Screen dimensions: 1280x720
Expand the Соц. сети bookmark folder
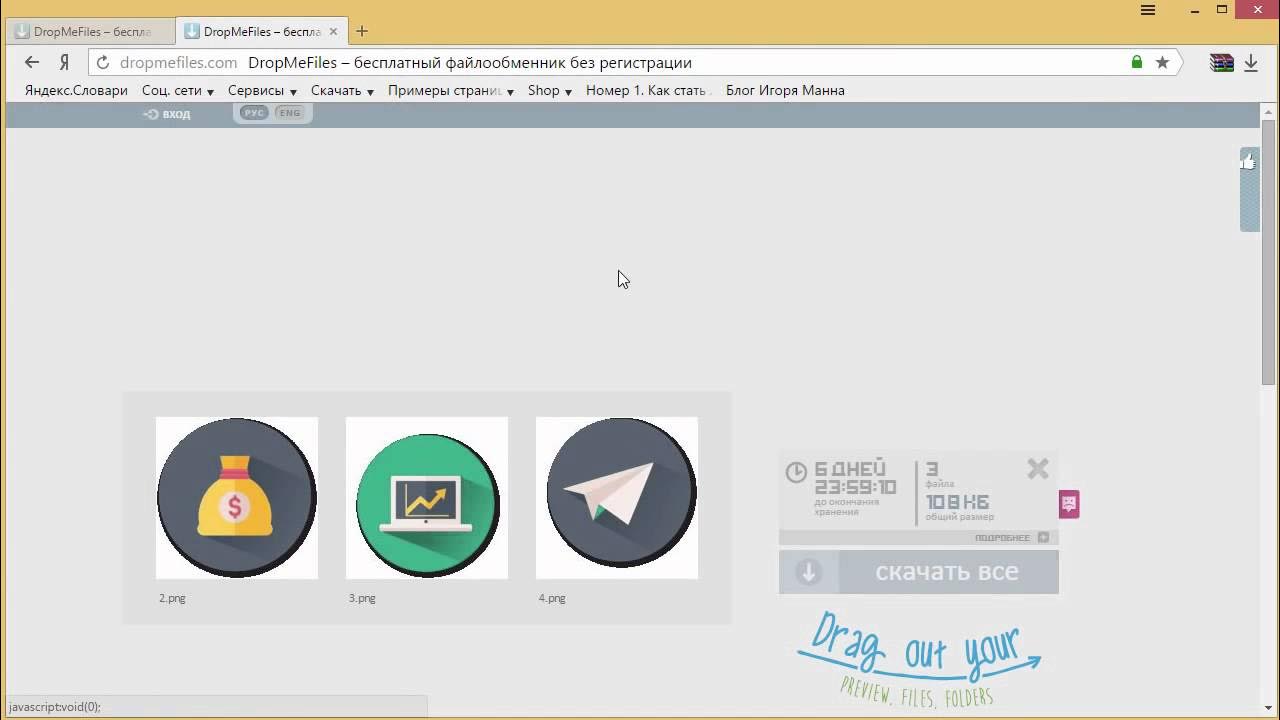[x=178, y=90]
